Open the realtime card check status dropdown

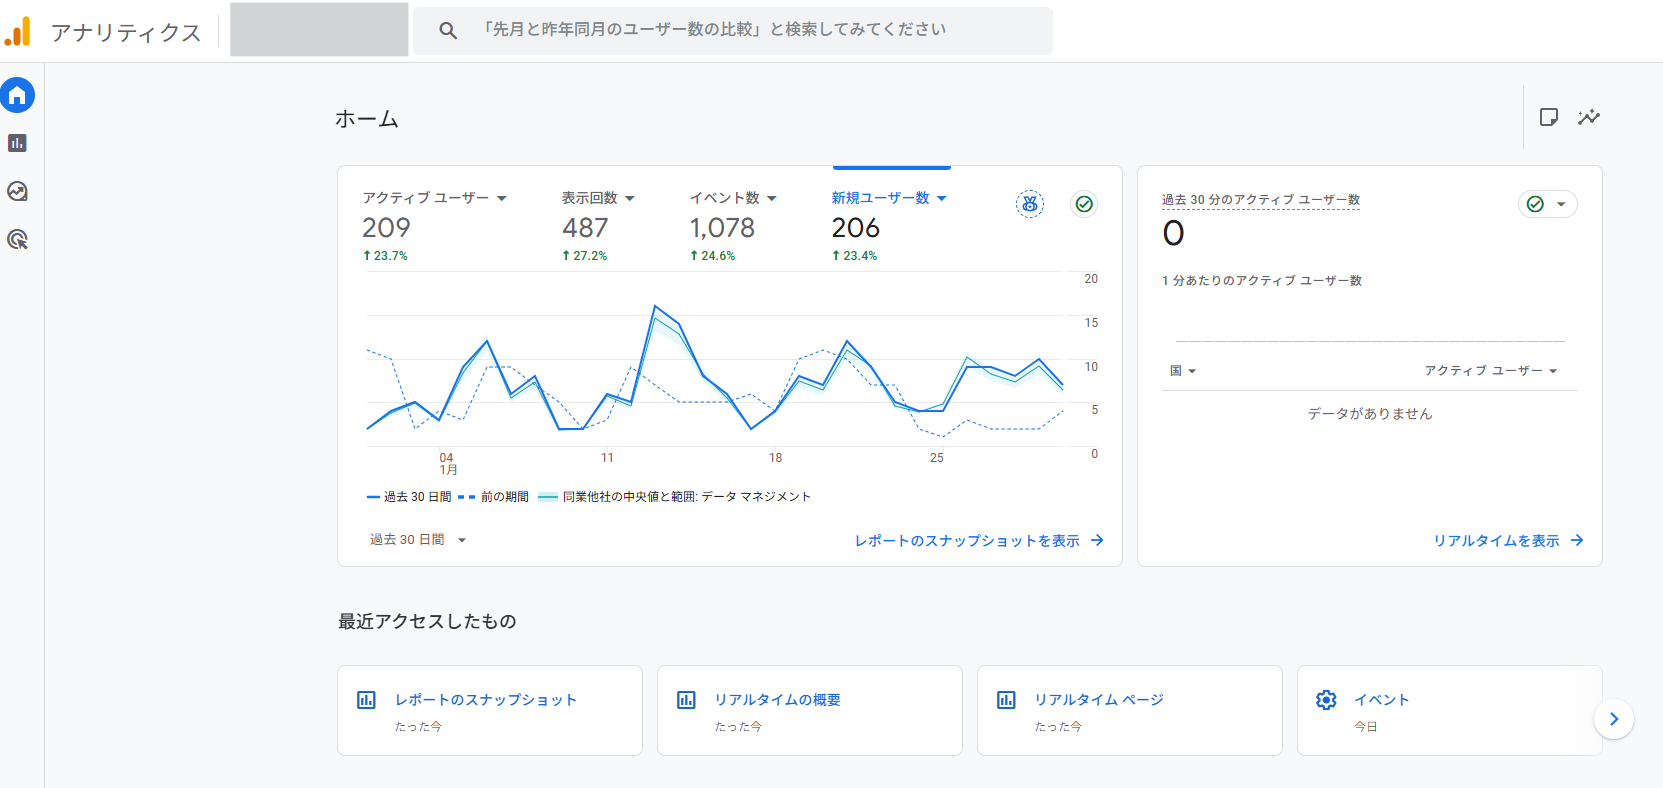(x=1548, y=204)
